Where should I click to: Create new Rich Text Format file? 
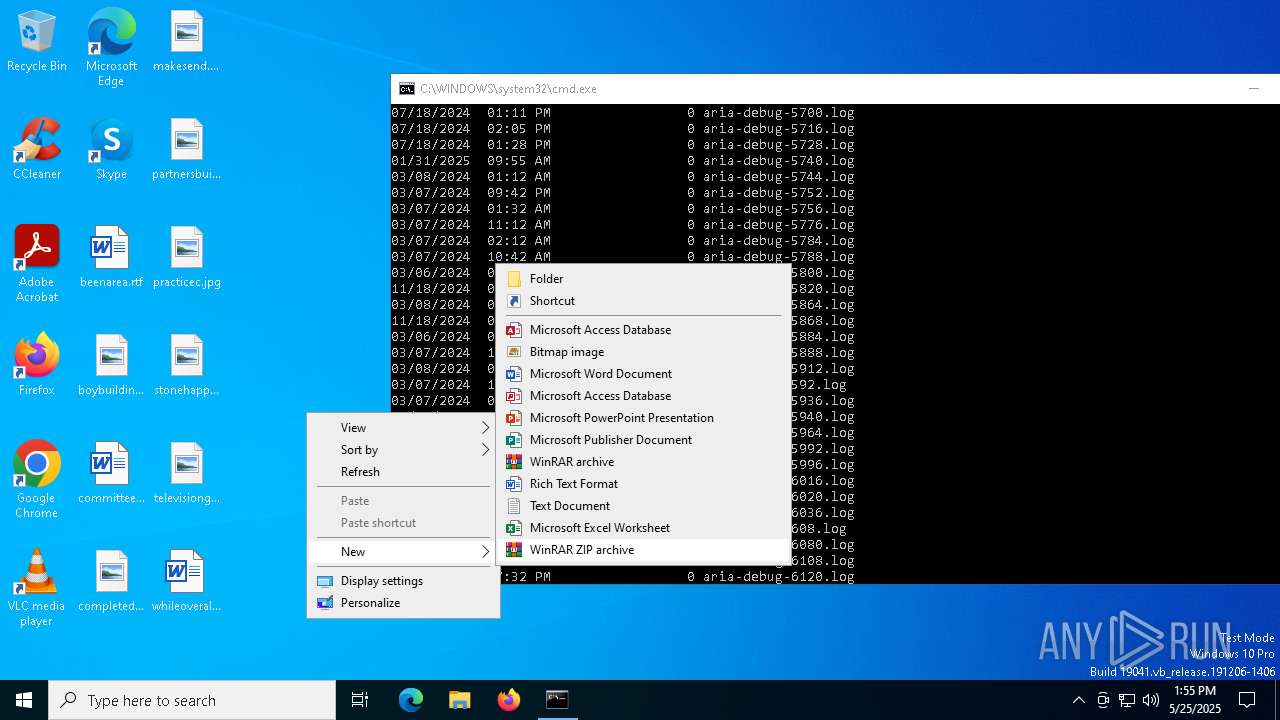(x=644, y=484)
